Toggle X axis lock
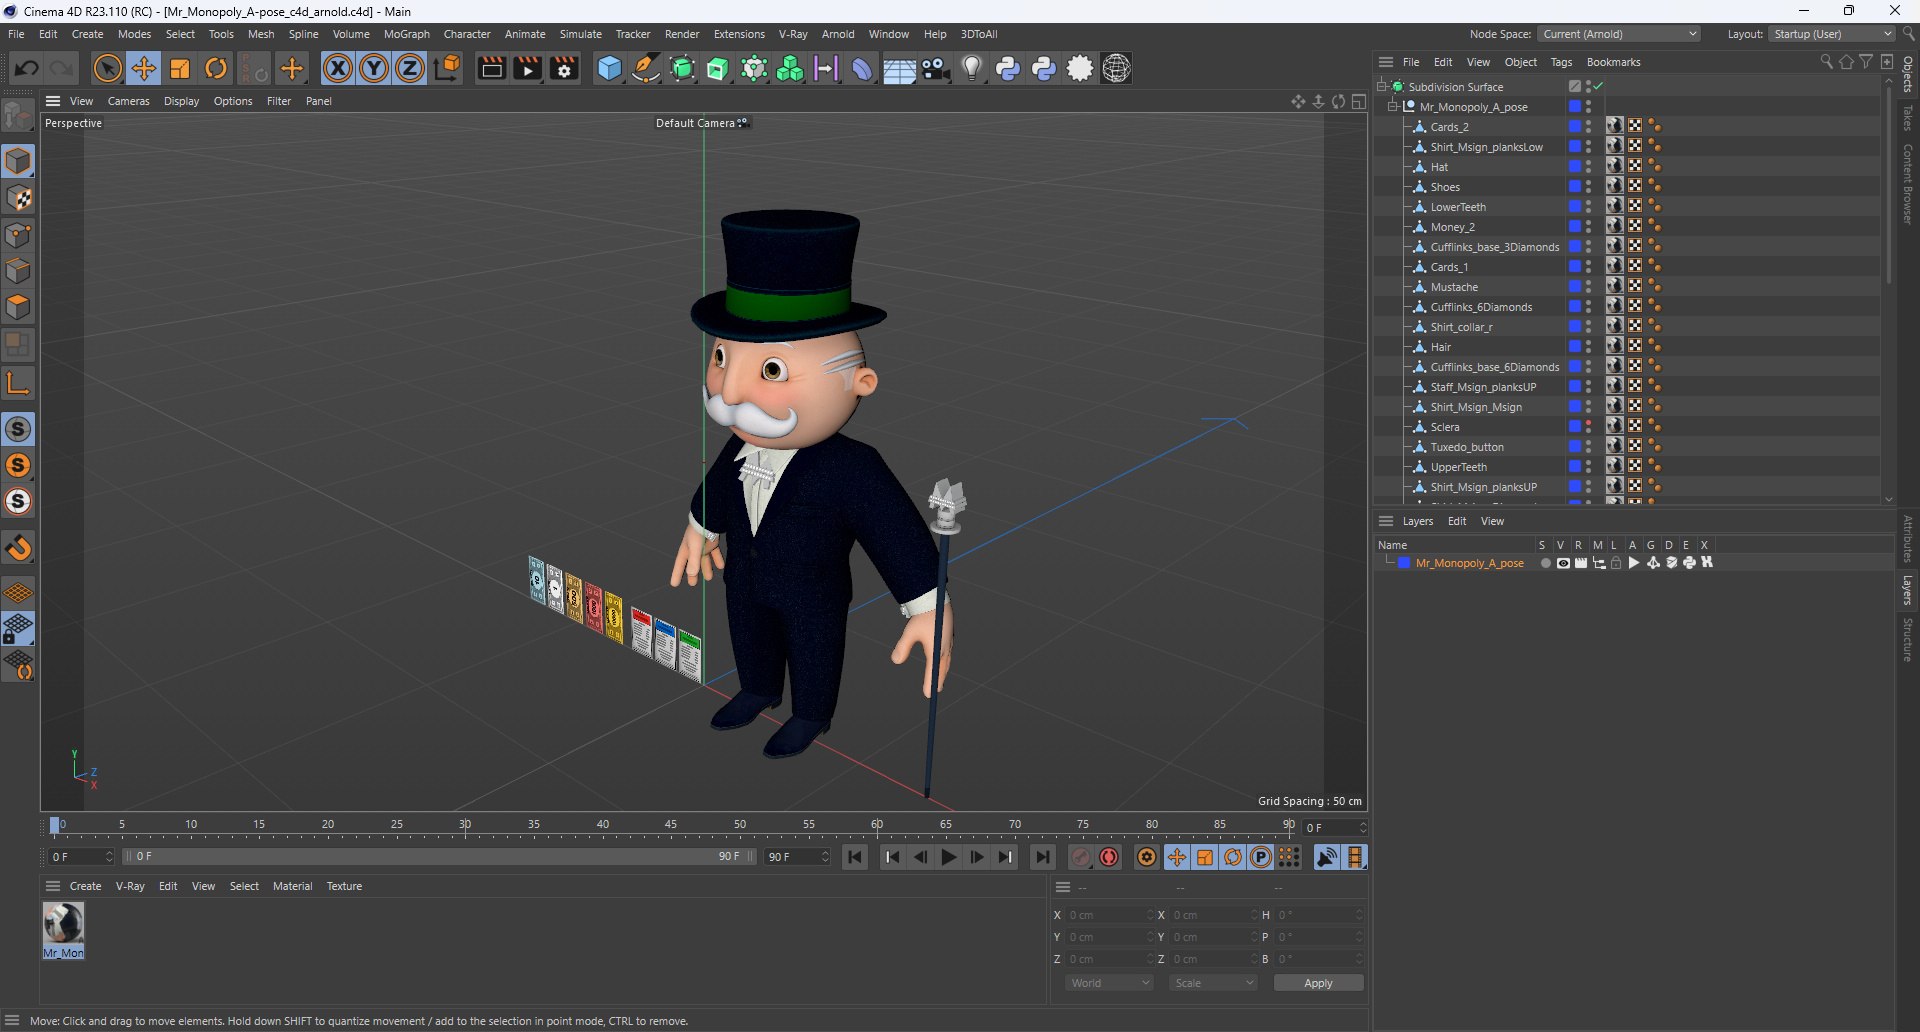 [x=338, y=68]
